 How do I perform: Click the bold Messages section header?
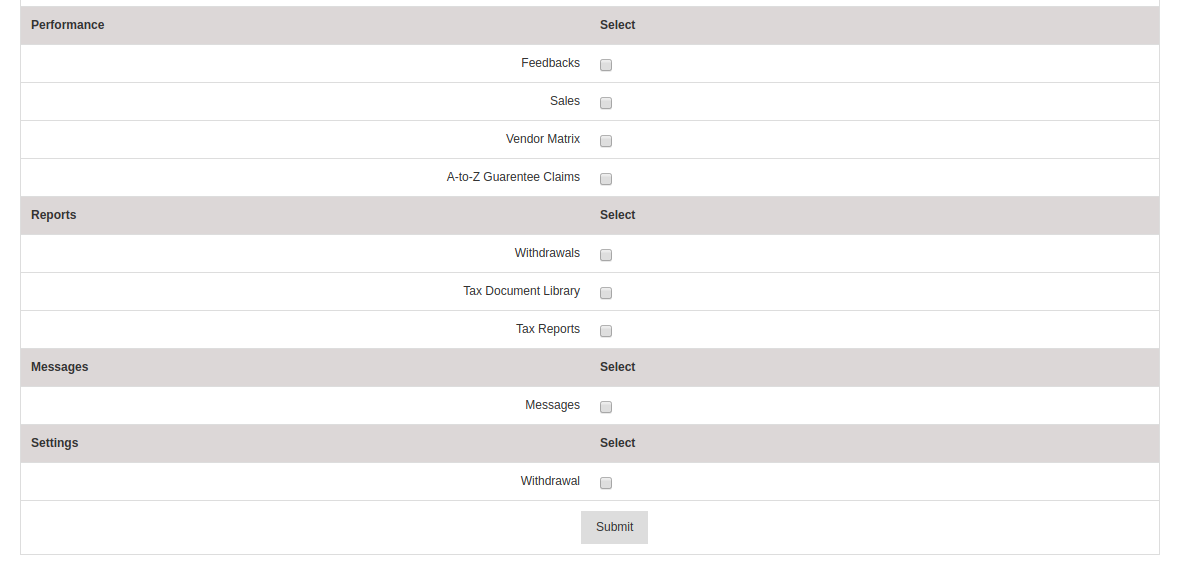point(59,367)
